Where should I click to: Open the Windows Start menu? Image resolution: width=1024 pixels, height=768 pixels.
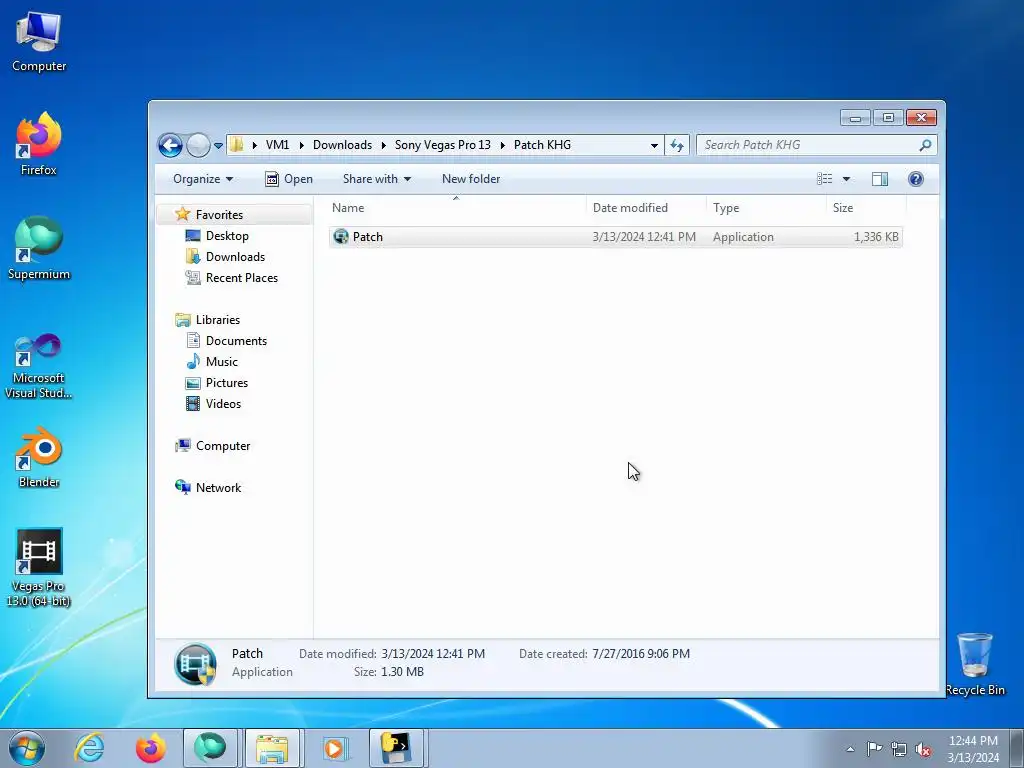27,748
